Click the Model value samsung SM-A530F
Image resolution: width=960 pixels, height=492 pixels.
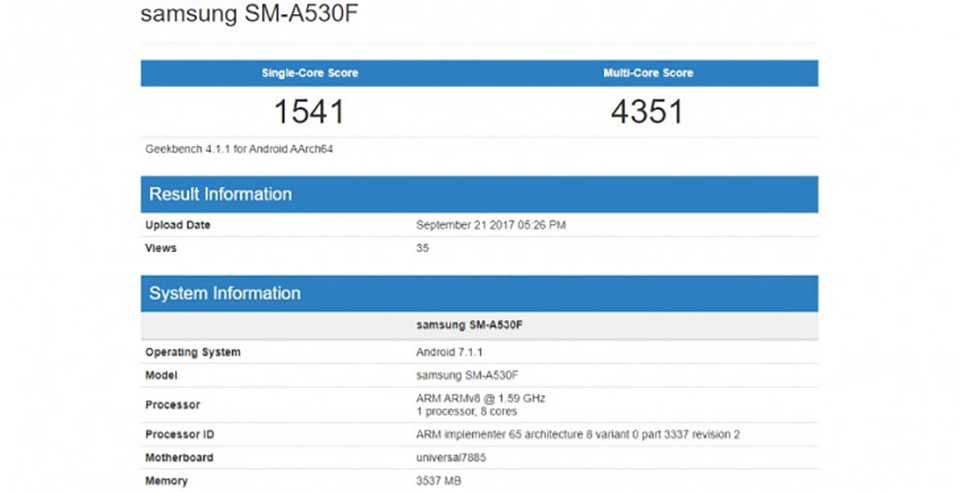tap(467, 375)
